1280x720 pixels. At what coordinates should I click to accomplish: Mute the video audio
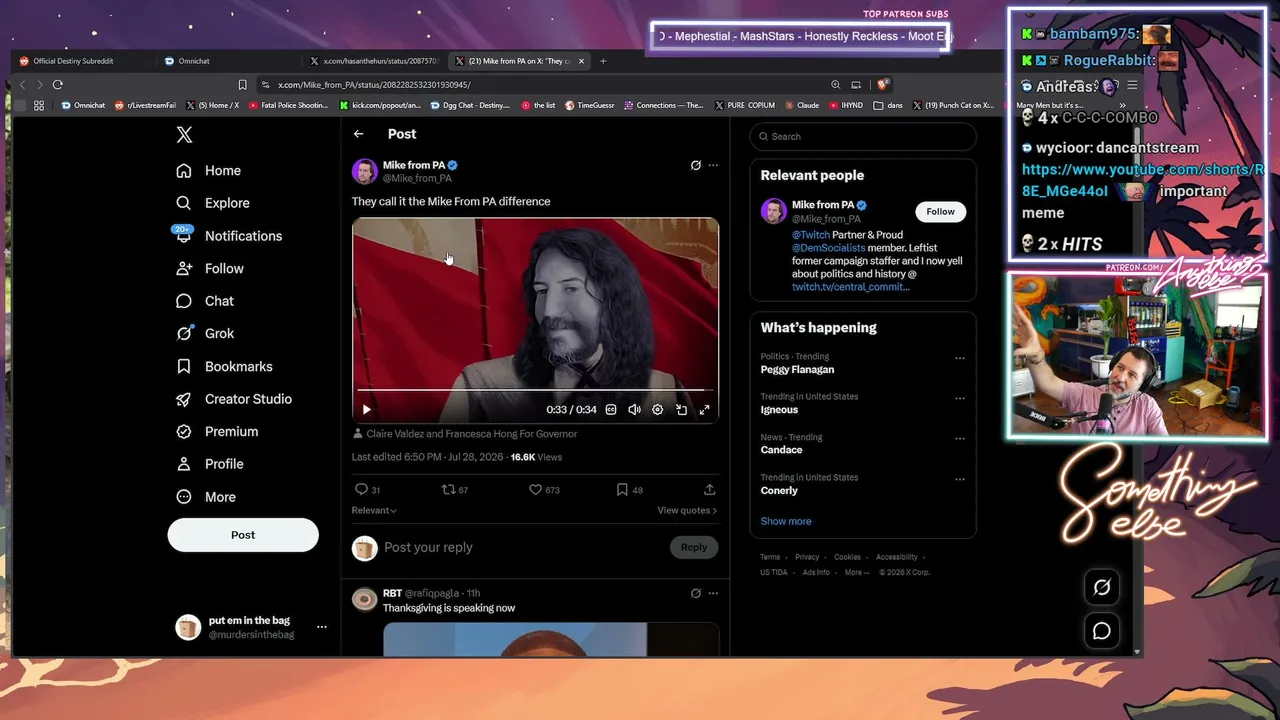coord(634,410)
